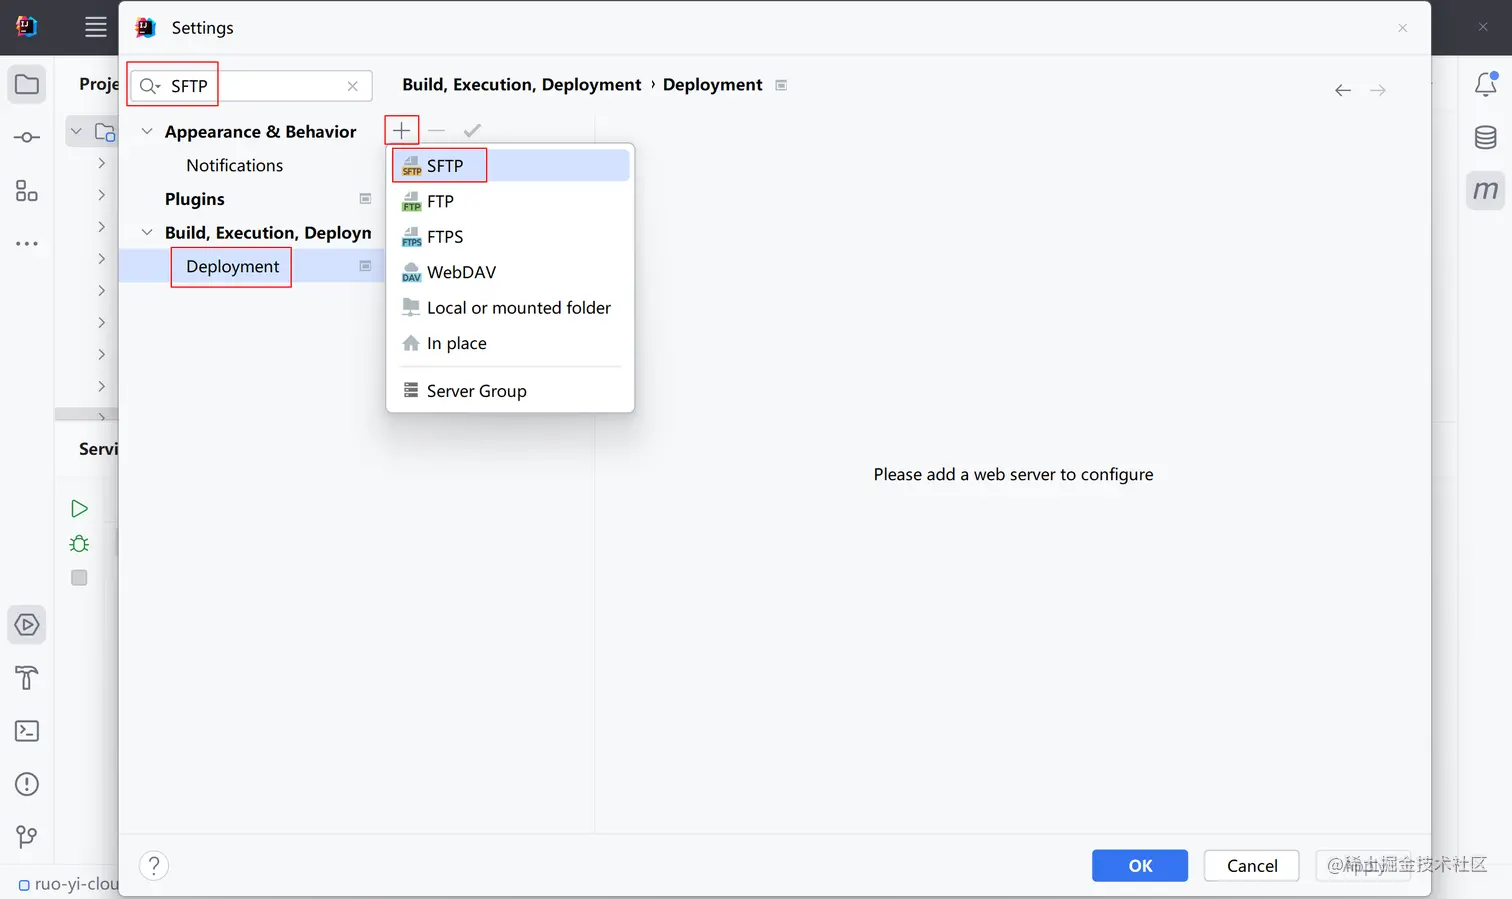This screenshot has height=899, width=1512.
Task: Open the Terminal tool window
Action: 27,731
